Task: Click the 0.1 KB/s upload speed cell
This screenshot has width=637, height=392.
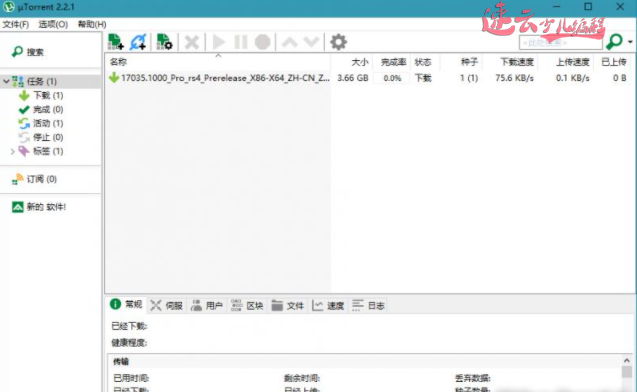Action: 572,78
